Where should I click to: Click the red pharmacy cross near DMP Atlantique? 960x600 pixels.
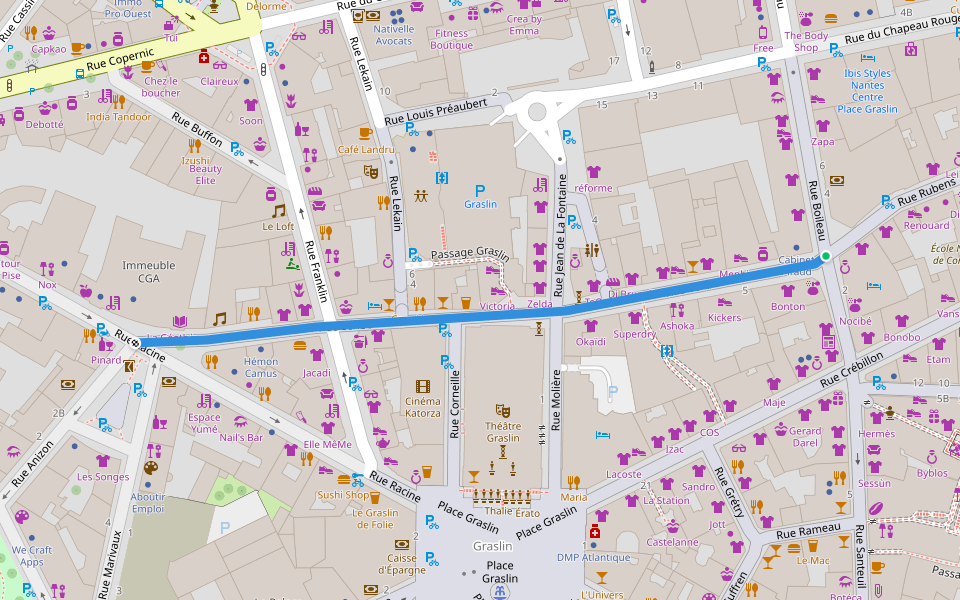pyautogui.click(x=595, y=532)
